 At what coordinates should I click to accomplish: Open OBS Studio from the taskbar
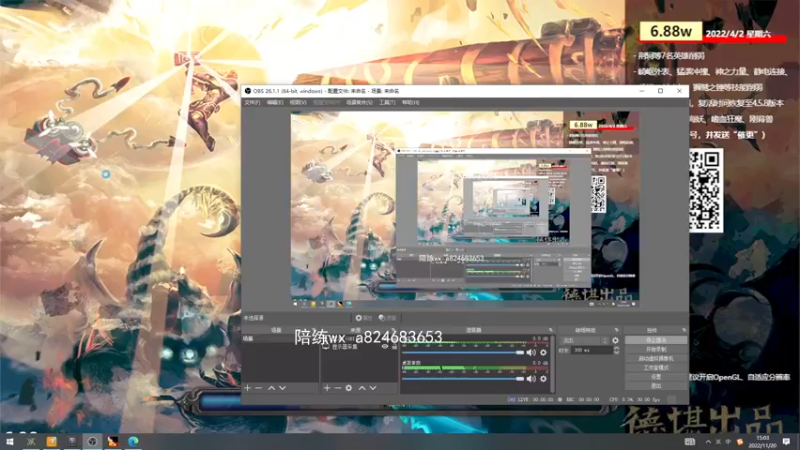92,441
